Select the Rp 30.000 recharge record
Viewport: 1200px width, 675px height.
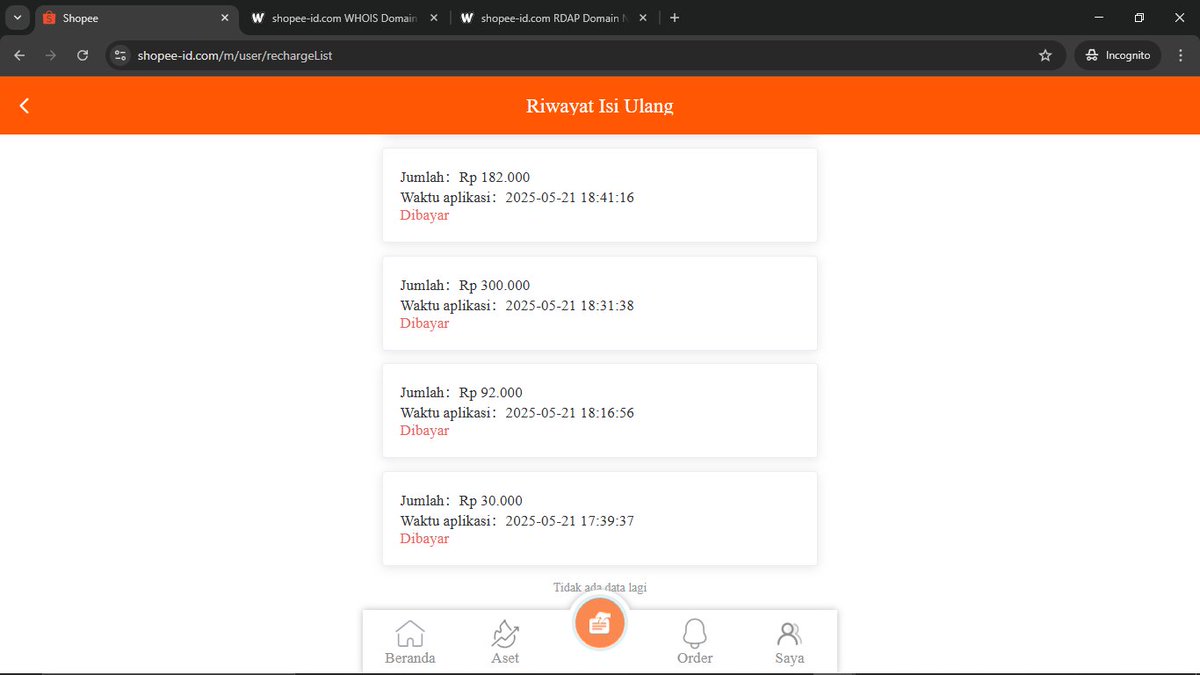pyautogui.click(x=600, y=518)
